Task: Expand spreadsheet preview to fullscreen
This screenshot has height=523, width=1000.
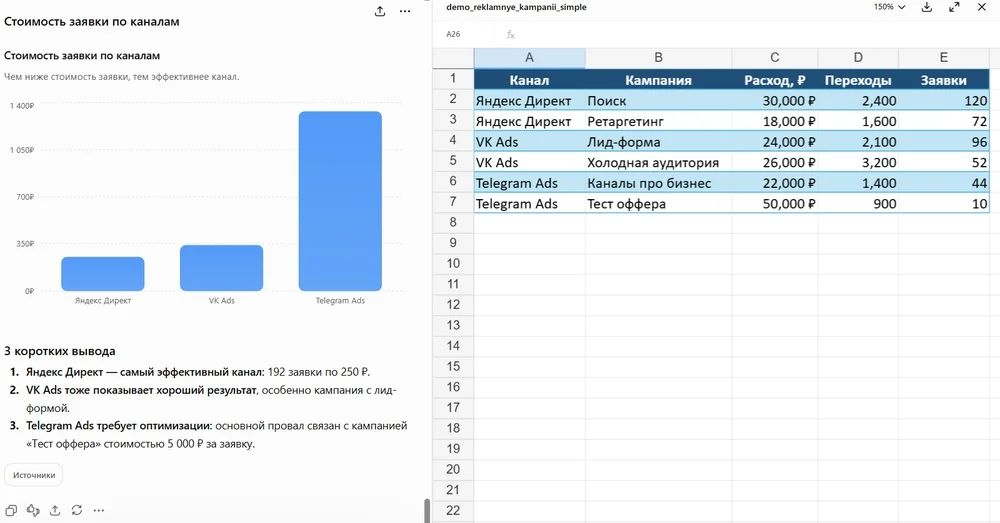Action: (x=955, y=7)
